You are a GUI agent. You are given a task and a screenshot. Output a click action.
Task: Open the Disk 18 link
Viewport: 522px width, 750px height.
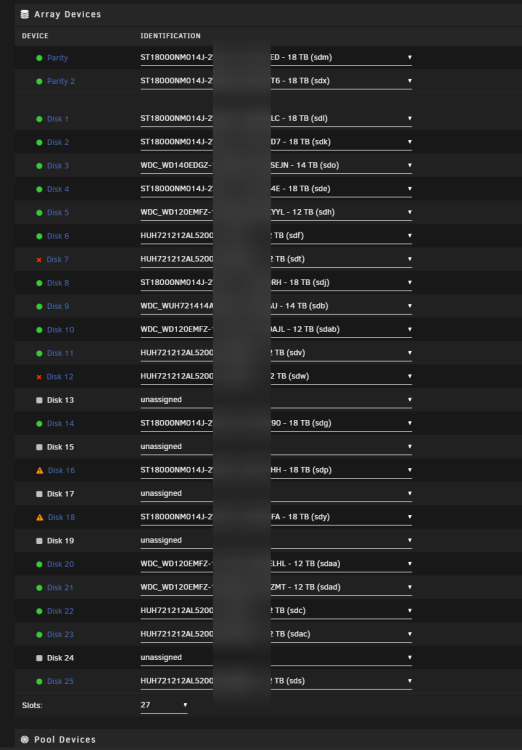click(x=61, y=518)
